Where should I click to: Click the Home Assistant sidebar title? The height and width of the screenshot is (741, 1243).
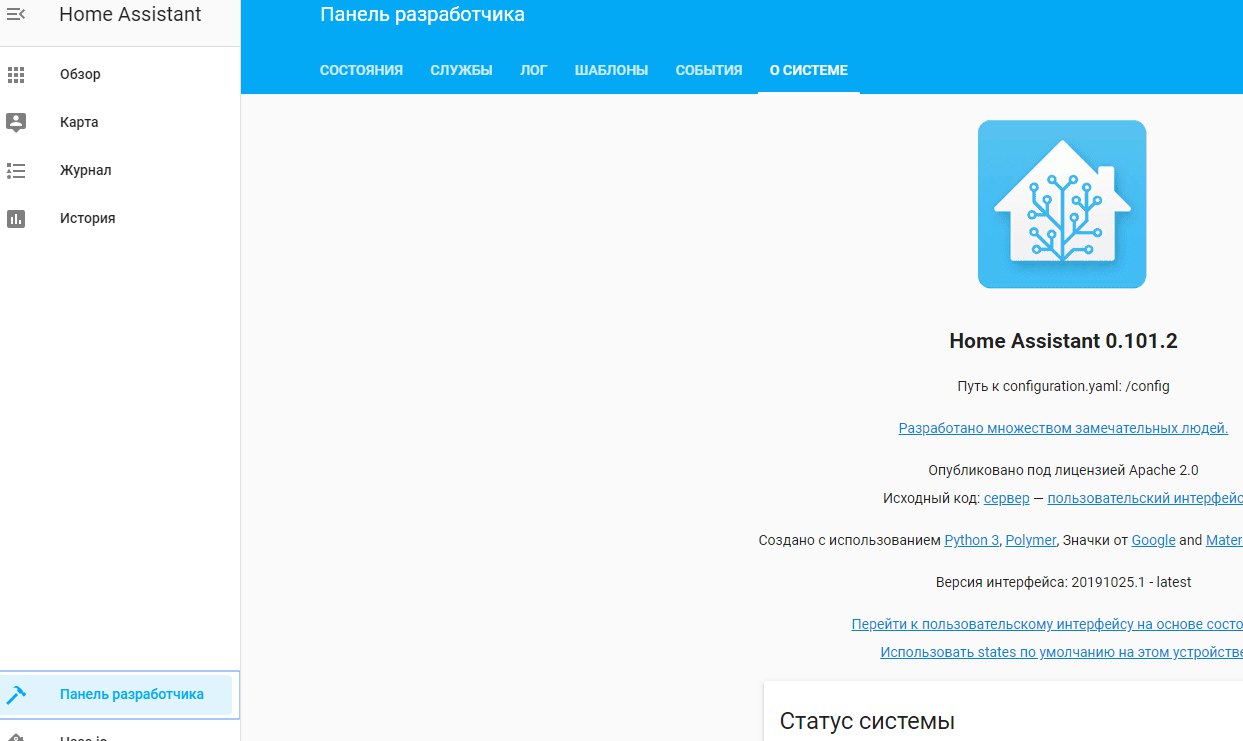tap(130, 15)
